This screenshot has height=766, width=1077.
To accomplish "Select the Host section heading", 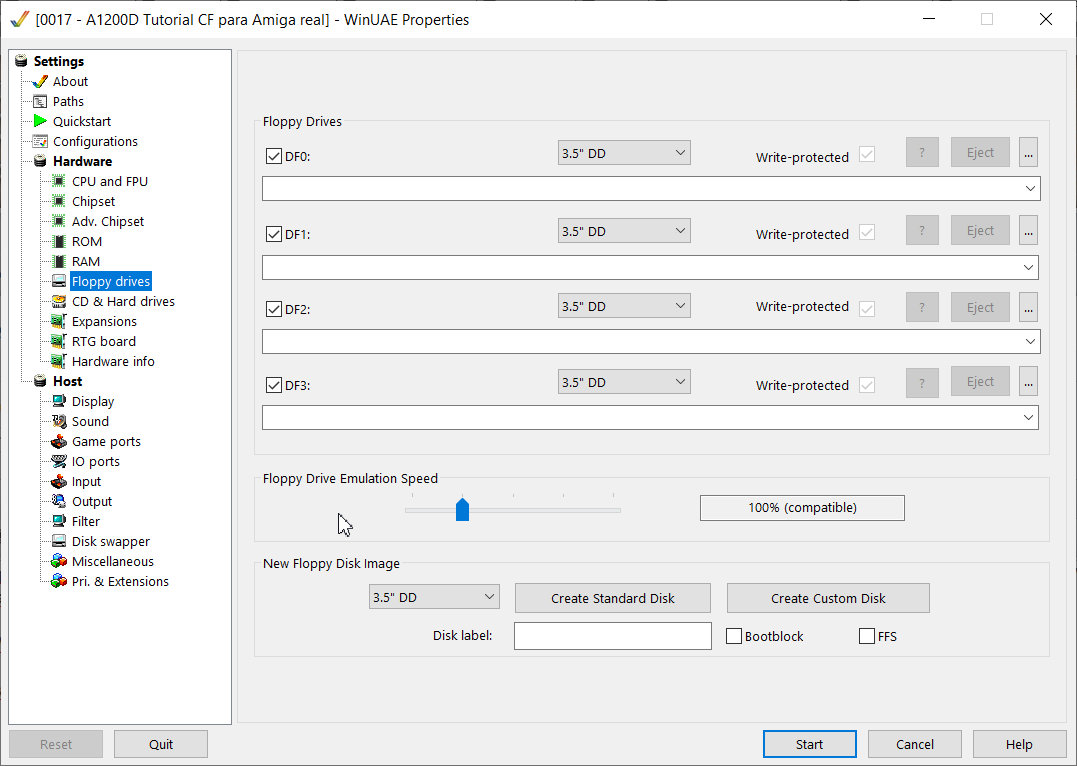I will (67, 381).
